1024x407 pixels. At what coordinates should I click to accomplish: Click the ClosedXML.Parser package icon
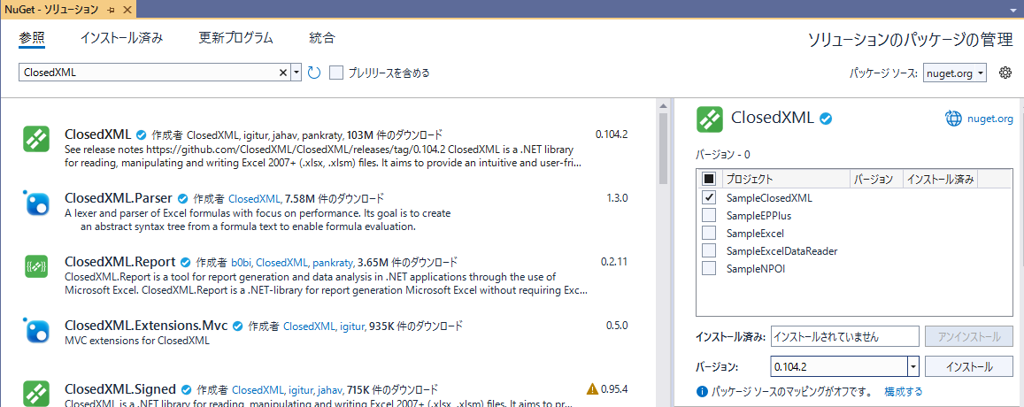pyautogui.click(x=37, y=203)
